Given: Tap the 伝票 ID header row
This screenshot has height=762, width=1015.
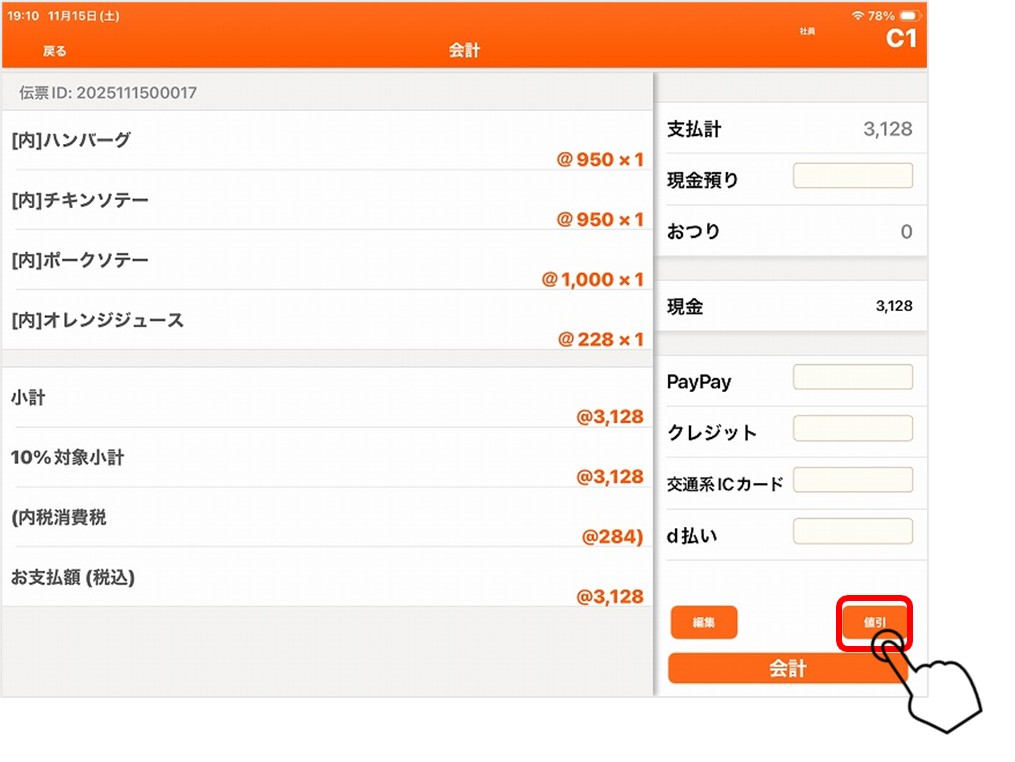Looking at the screenshot, I should coord(327,93).
